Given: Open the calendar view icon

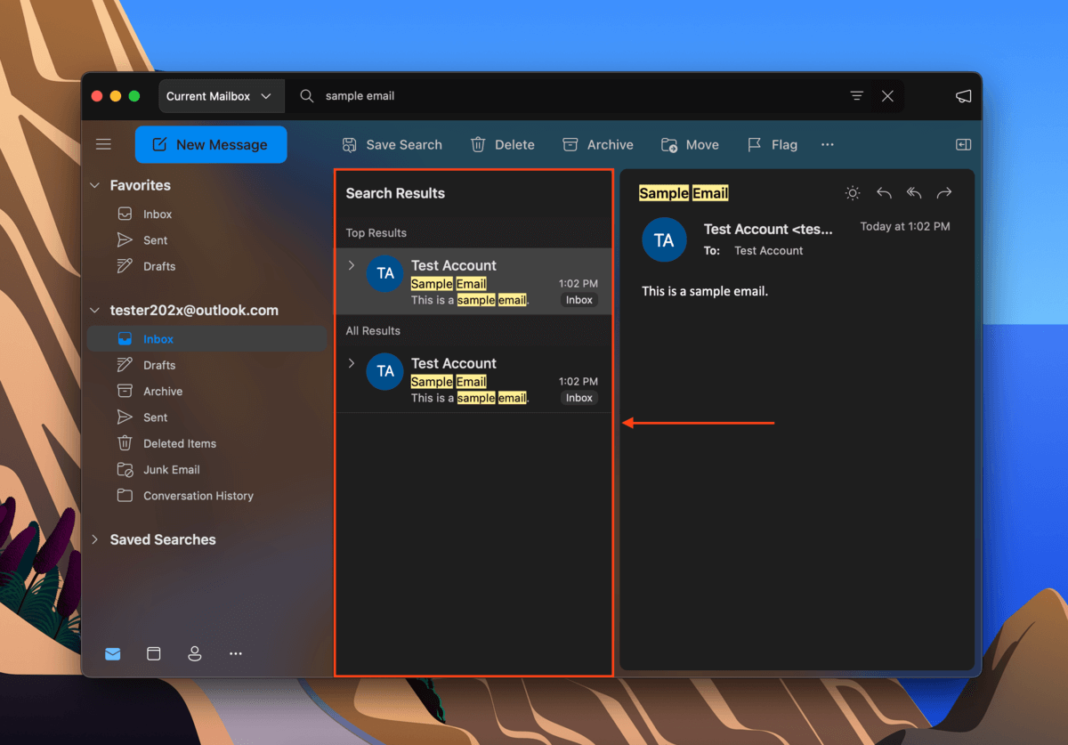Looking at the screenshot, I should 153,653.
